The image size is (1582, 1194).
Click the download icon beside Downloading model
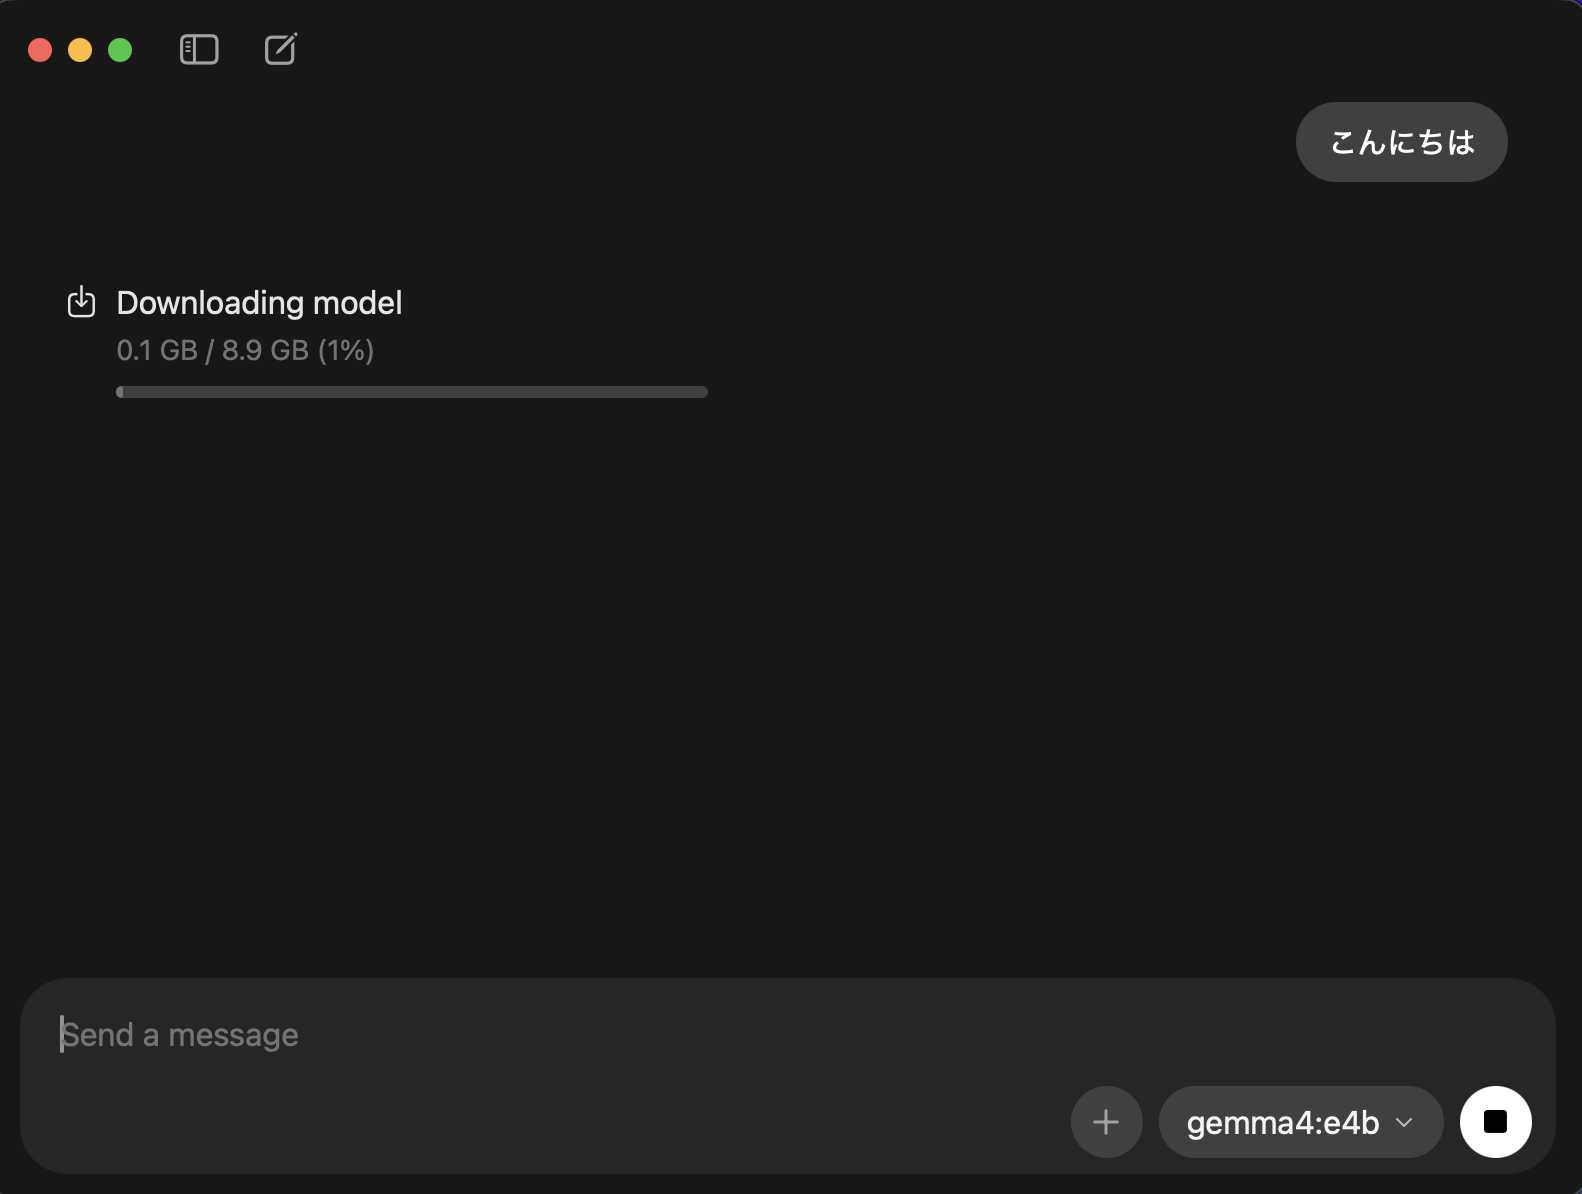point(81,302)
